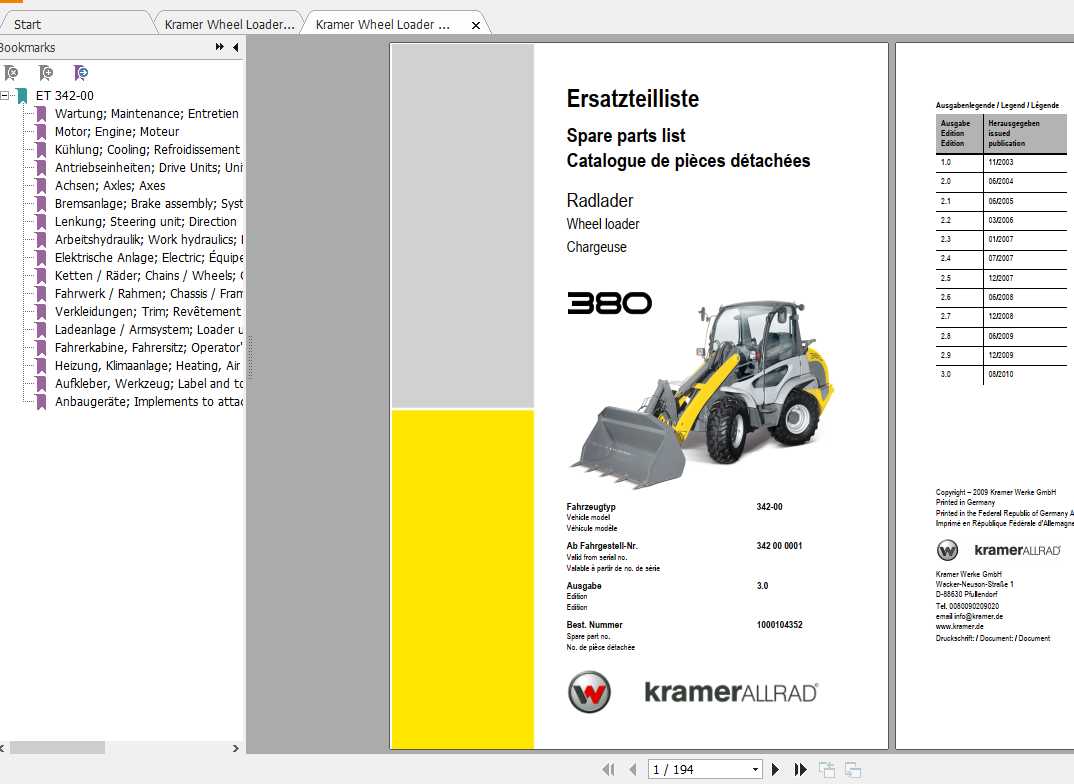Open the Wartung; Maintenance bookmark

pyautogui.click(x=147, y=114)
